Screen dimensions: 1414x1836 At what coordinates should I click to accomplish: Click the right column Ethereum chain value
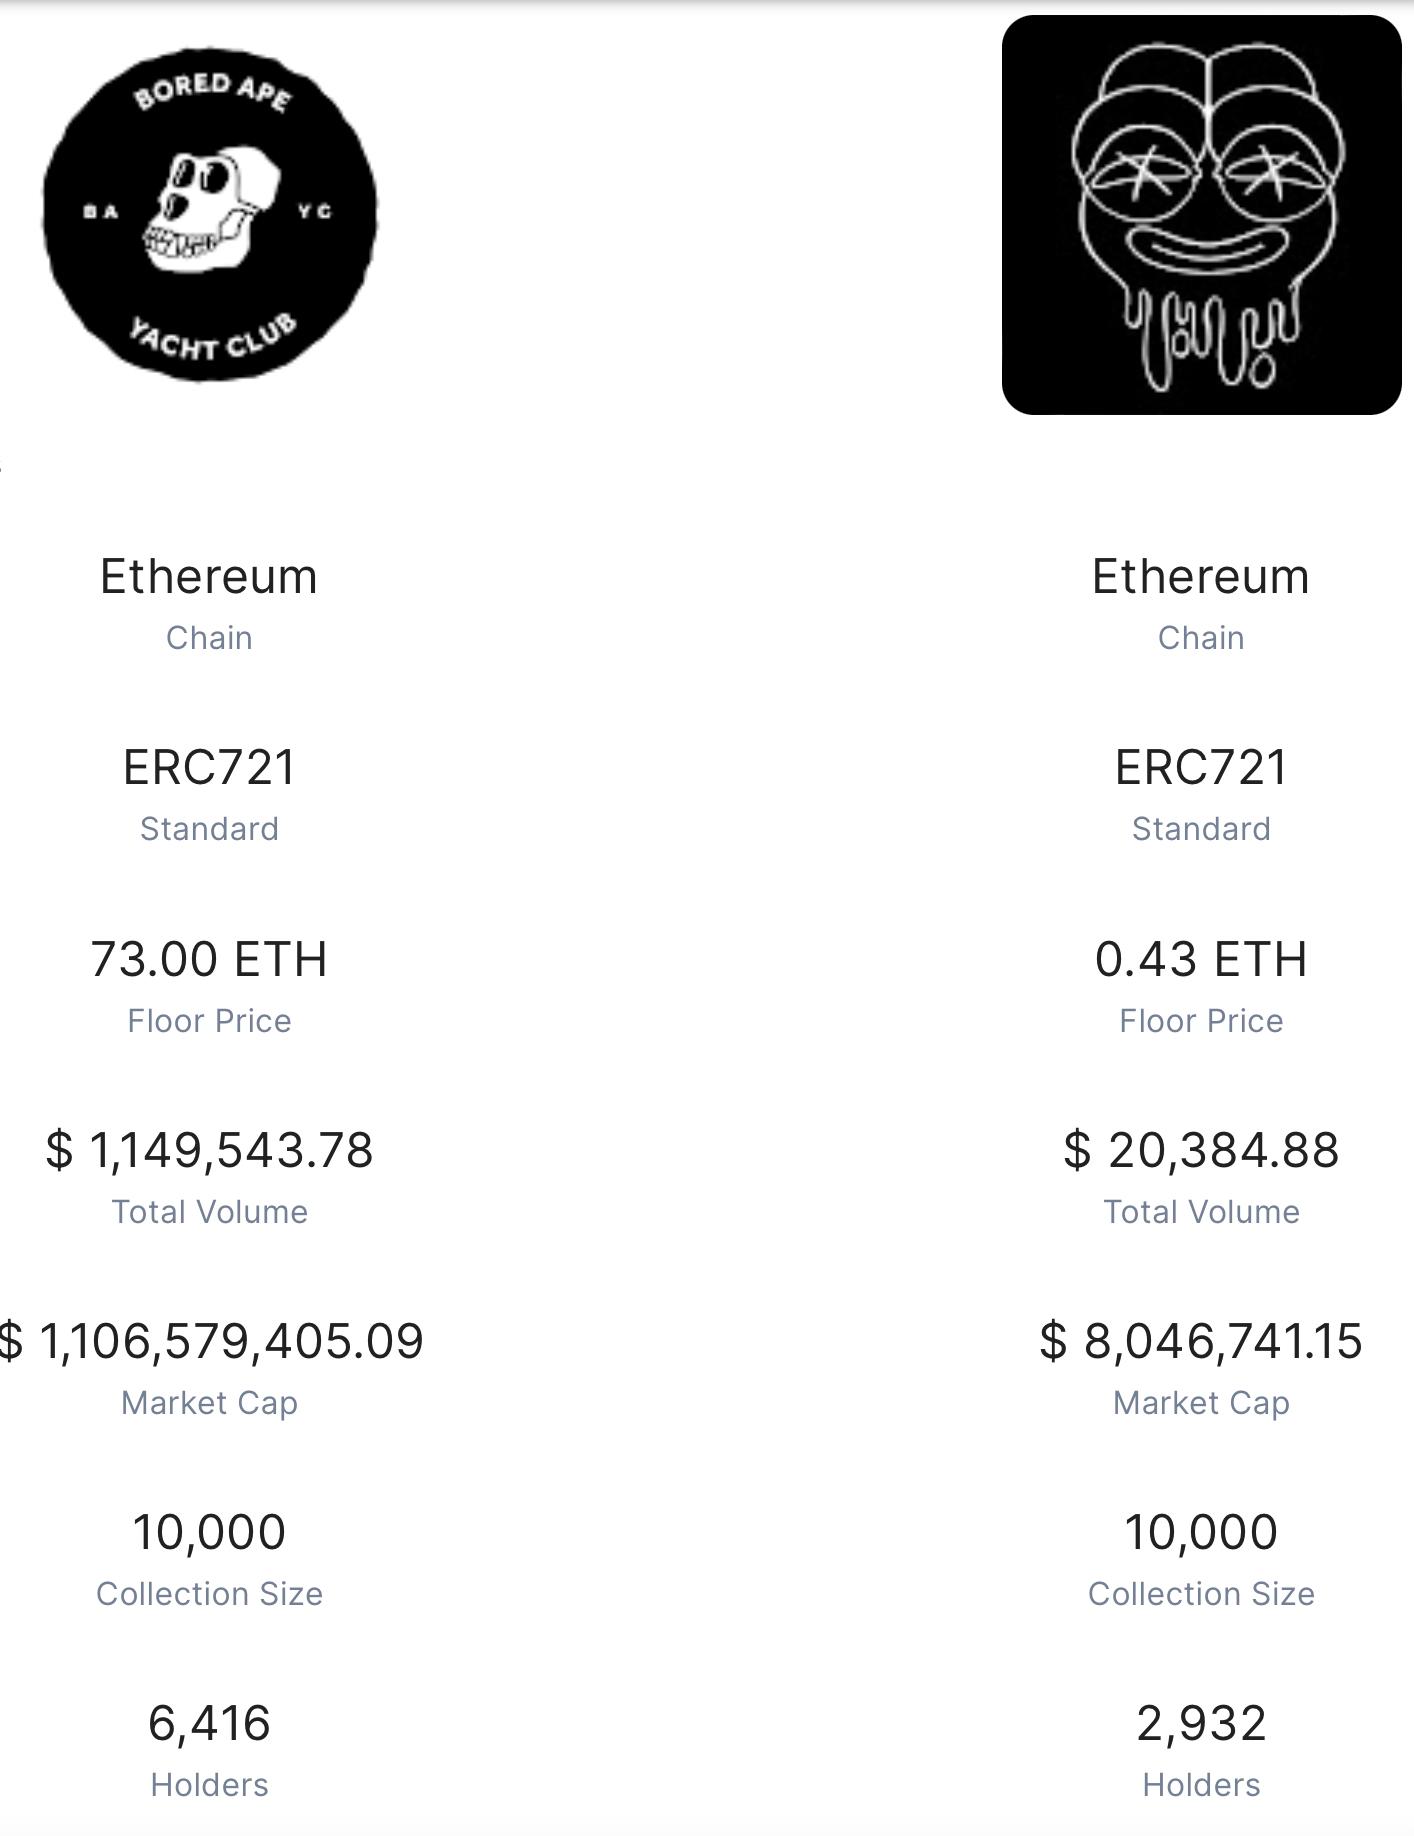[1201, 577]
